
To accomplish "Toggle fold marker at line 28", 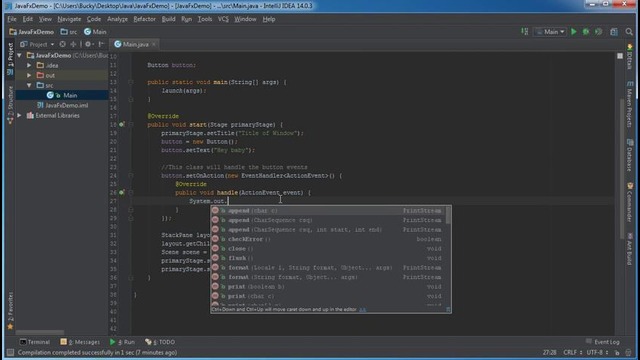I will tap(131, 209).
